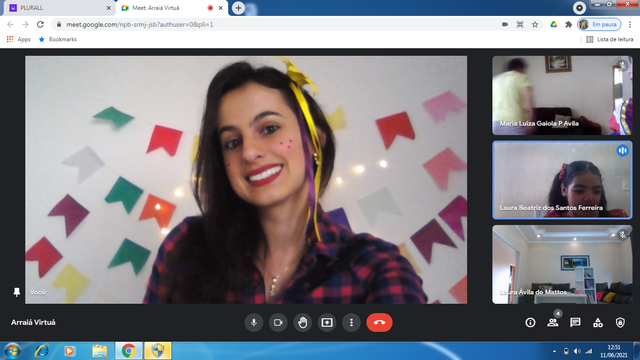Screen dimensions: 640x360
Task: Click the Google Drive extension icon
Action: click(x=553, y=24)
